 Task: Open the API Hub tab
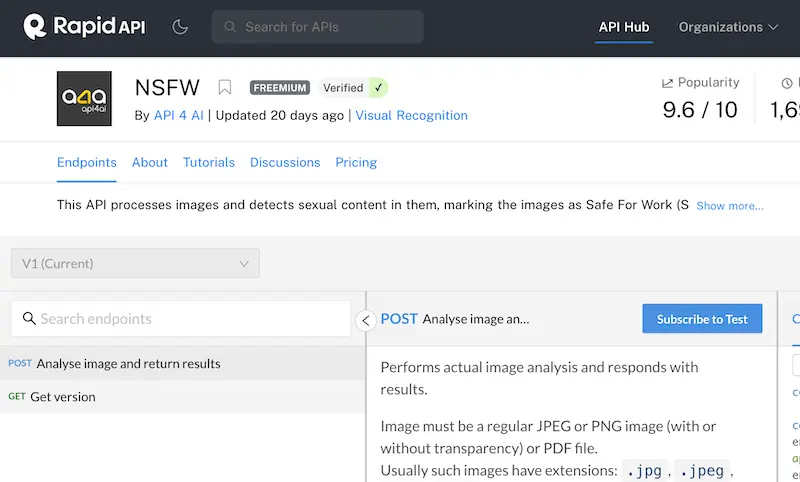pyautogui.click(x=623, y=27)
